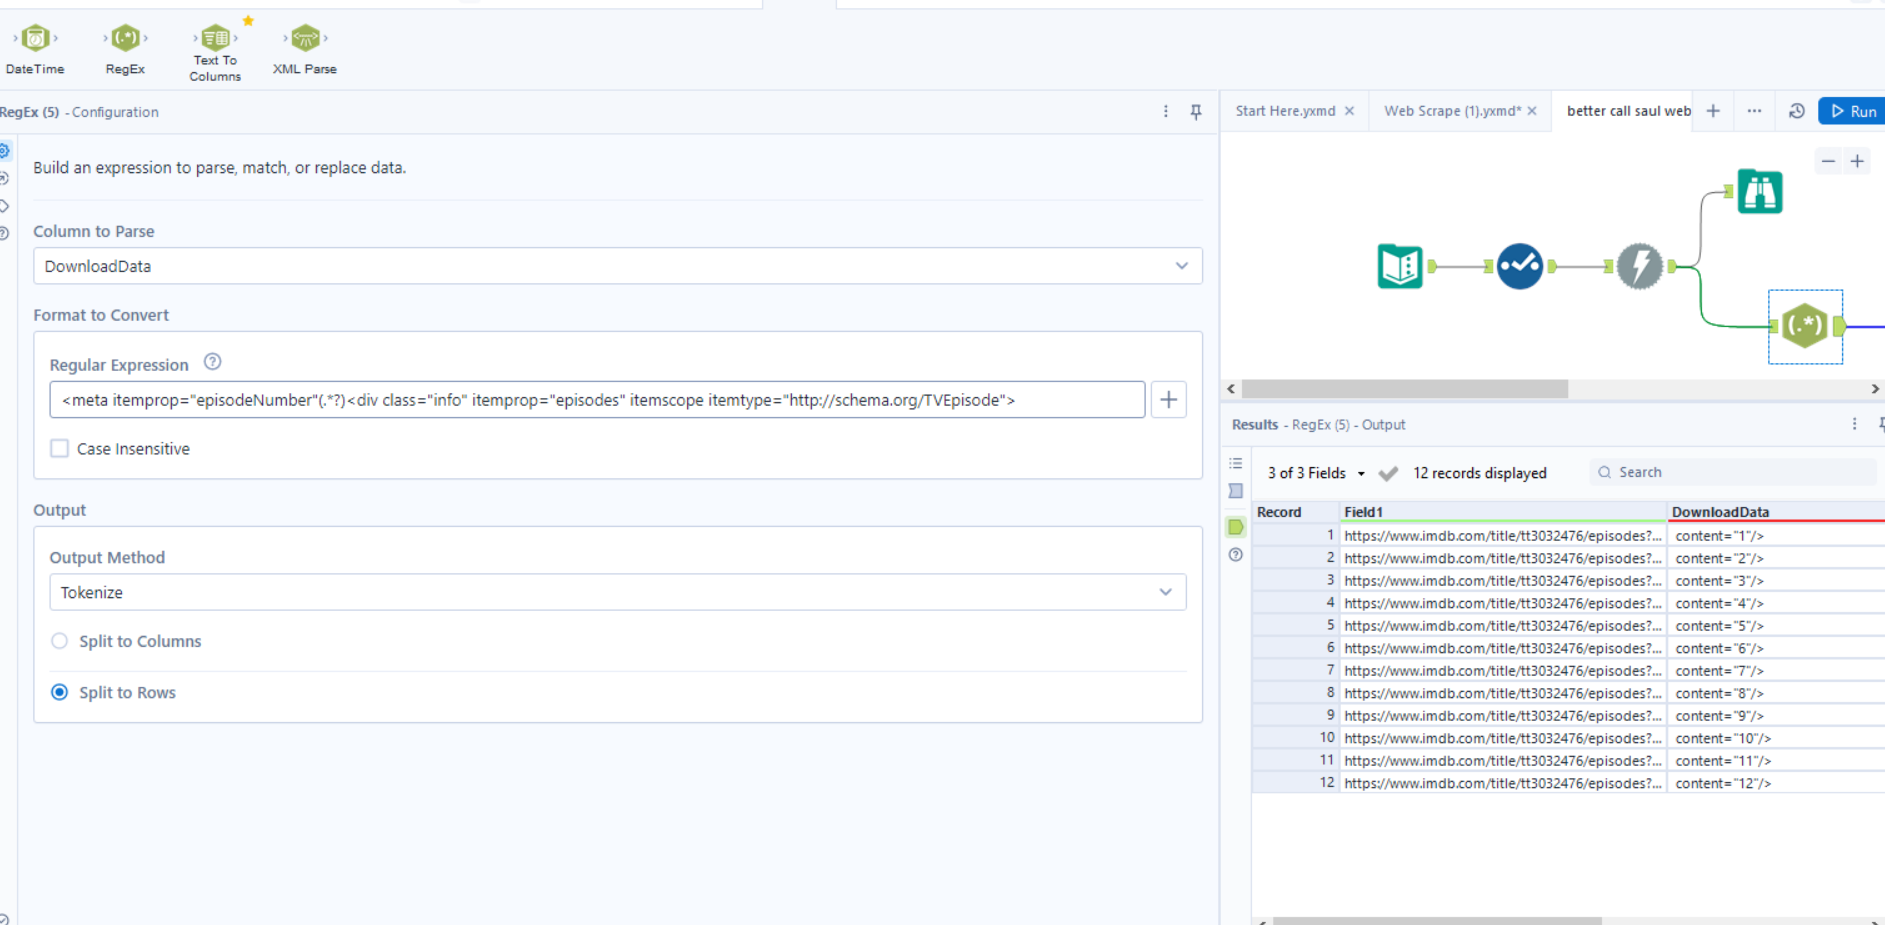Viewport: 1885px width, 925px height.
Task: Click the Browse tool with binoculars on canvas
Action: tap(1759, 191)
